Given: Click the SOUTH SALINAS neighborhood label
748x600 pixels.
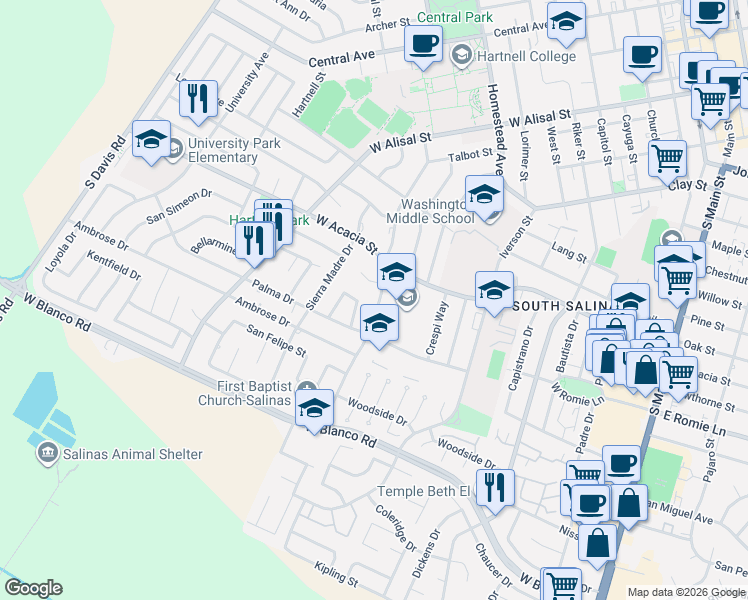Looking at the screenshot, I should 560,306.
